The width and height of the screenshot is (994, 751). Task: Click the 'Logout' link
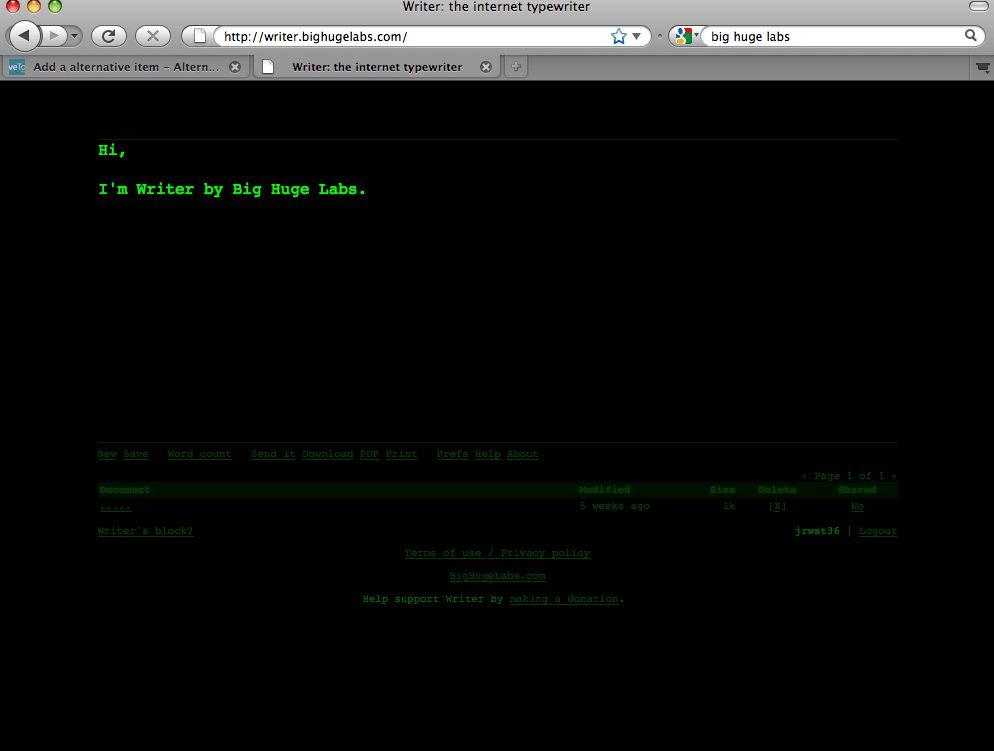point(878,530)
